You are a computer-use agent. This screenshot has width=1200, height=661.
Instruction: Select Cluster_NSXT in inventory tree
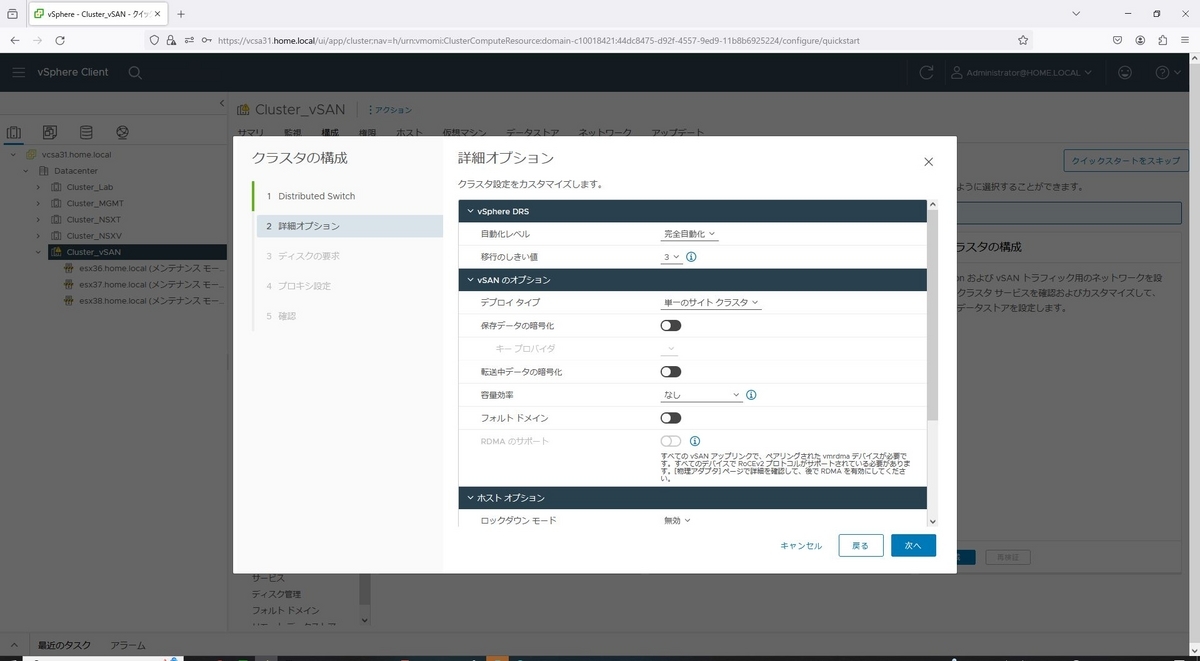(x=93, y=219)
